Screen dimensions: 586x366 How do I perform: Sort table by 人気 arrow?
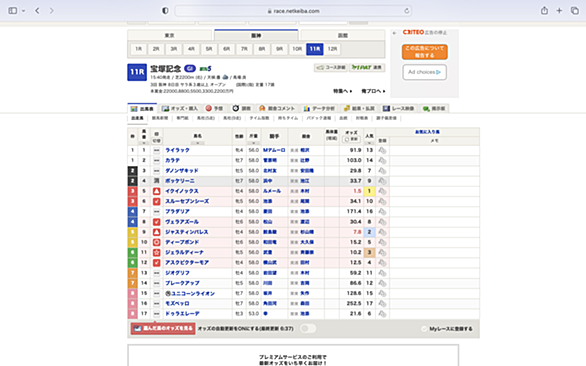pos(369,143)
